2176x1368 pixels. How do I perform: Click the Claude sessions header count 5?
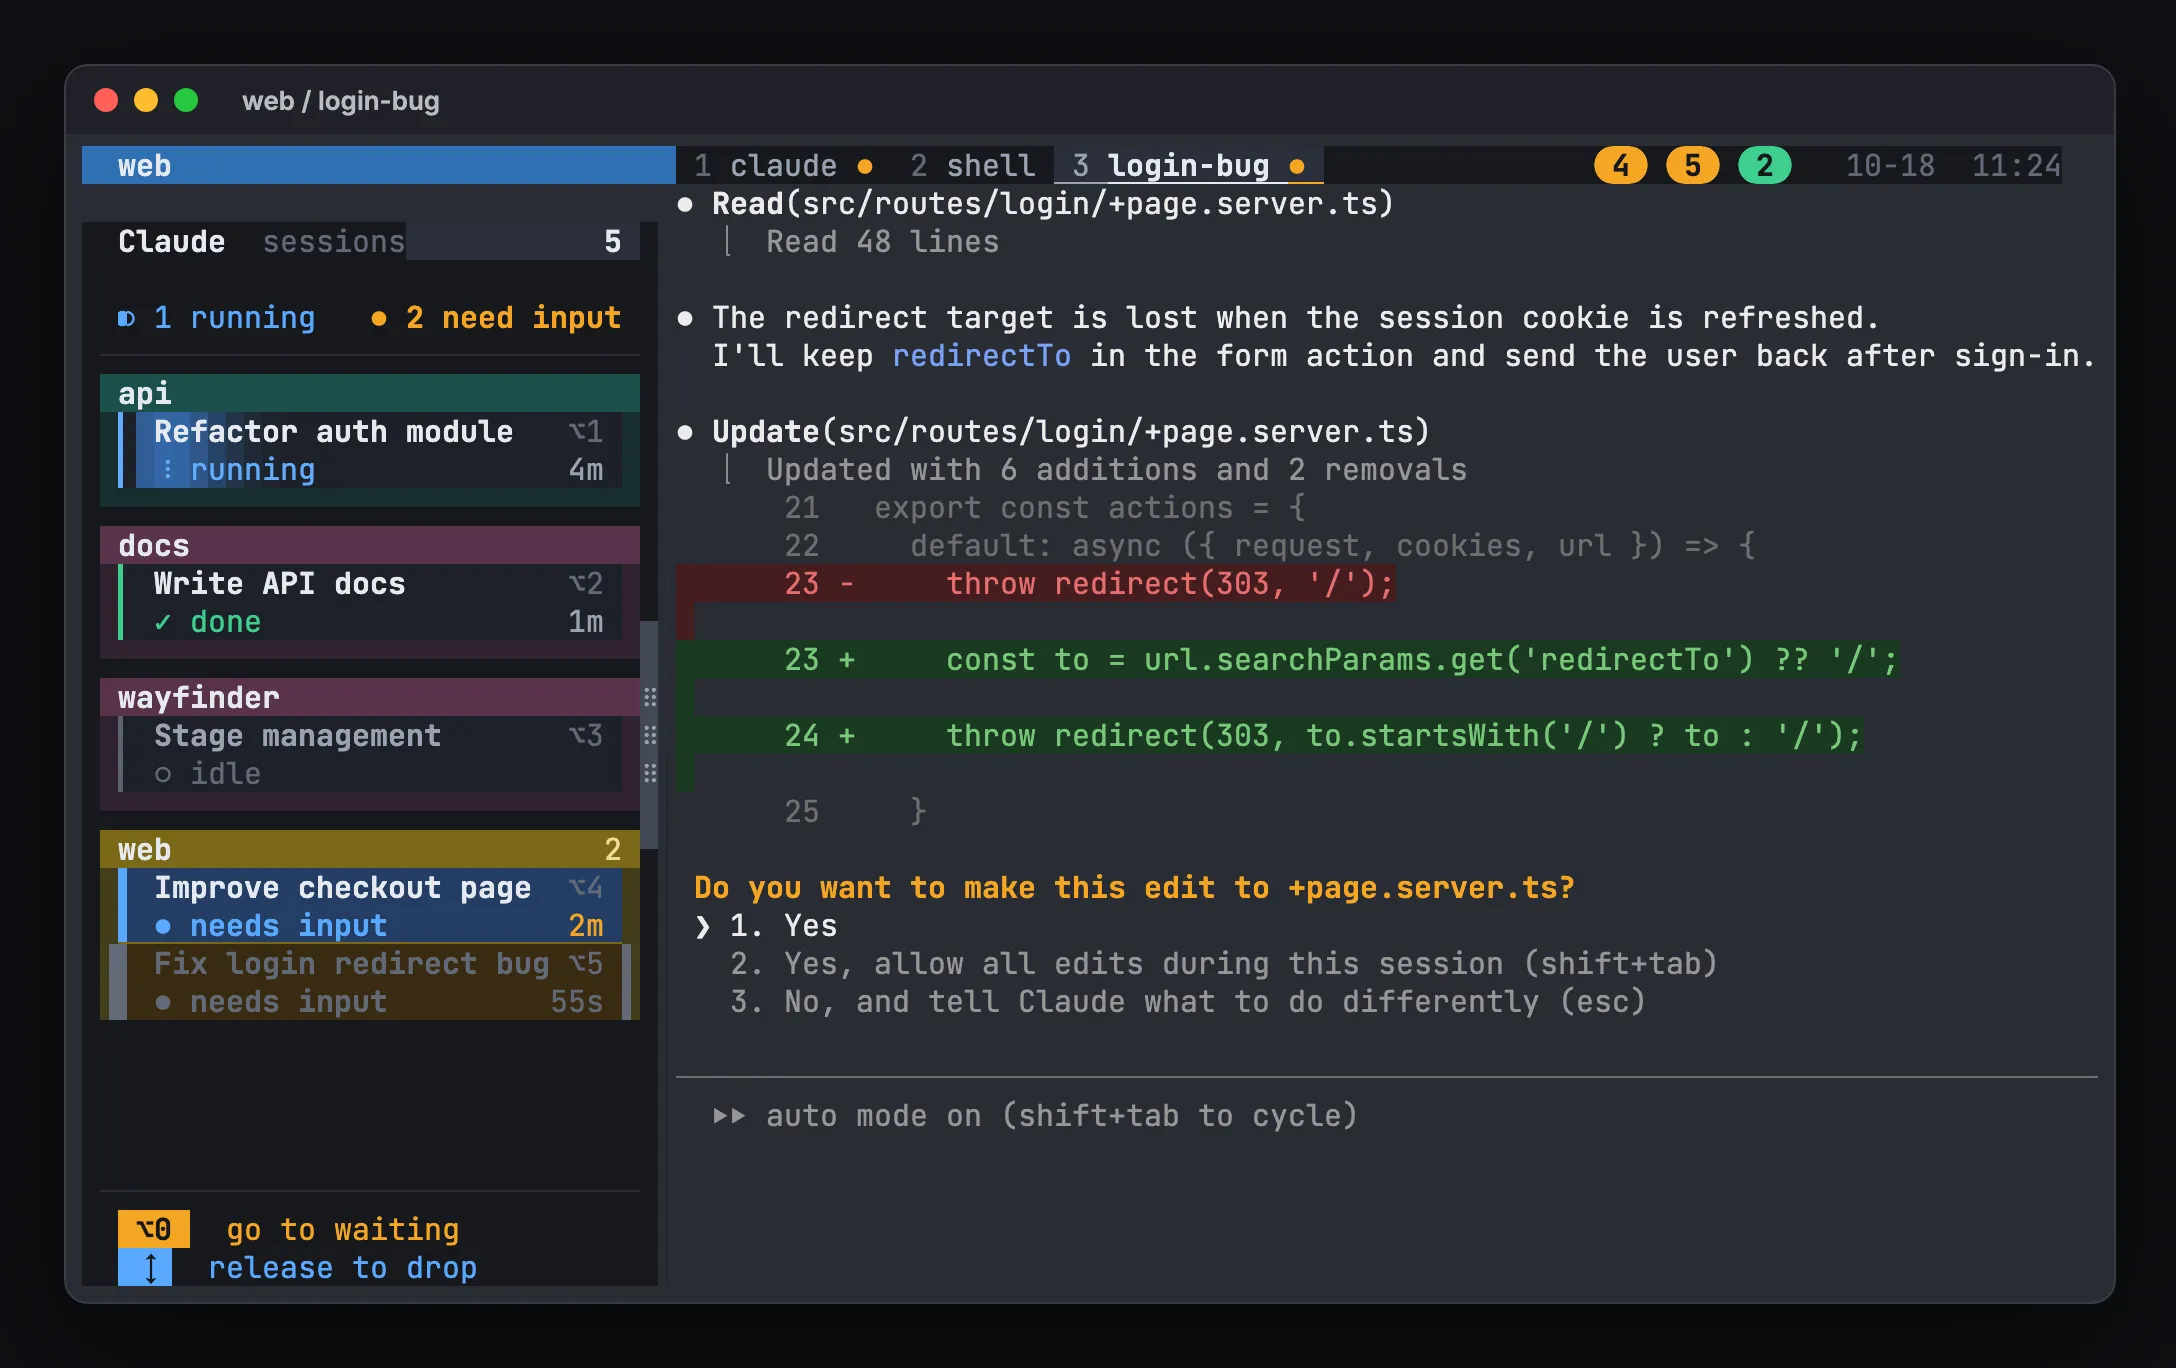612,242
